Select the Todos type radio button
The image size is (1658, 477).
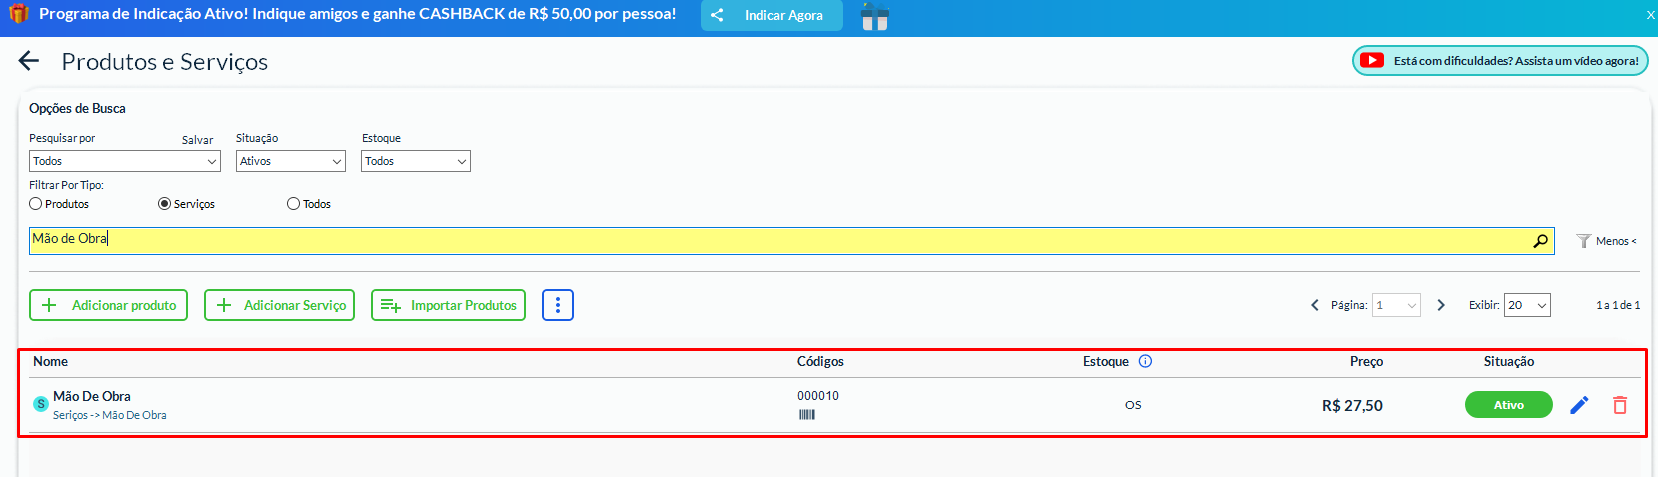(x=294, y=204)
